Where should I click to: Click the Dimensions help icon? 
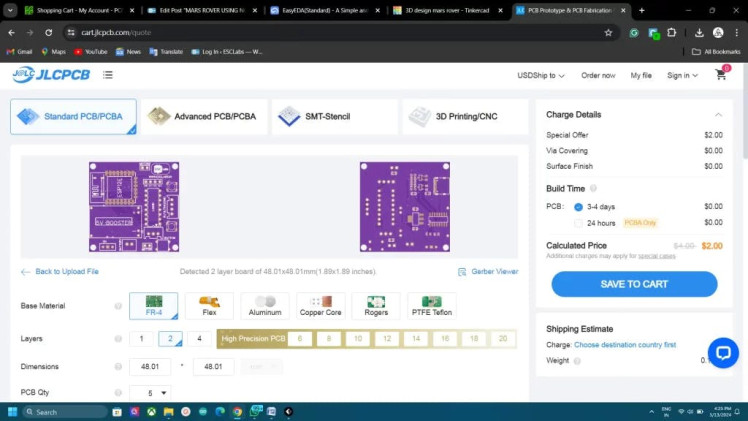click(x=118, y=367)
